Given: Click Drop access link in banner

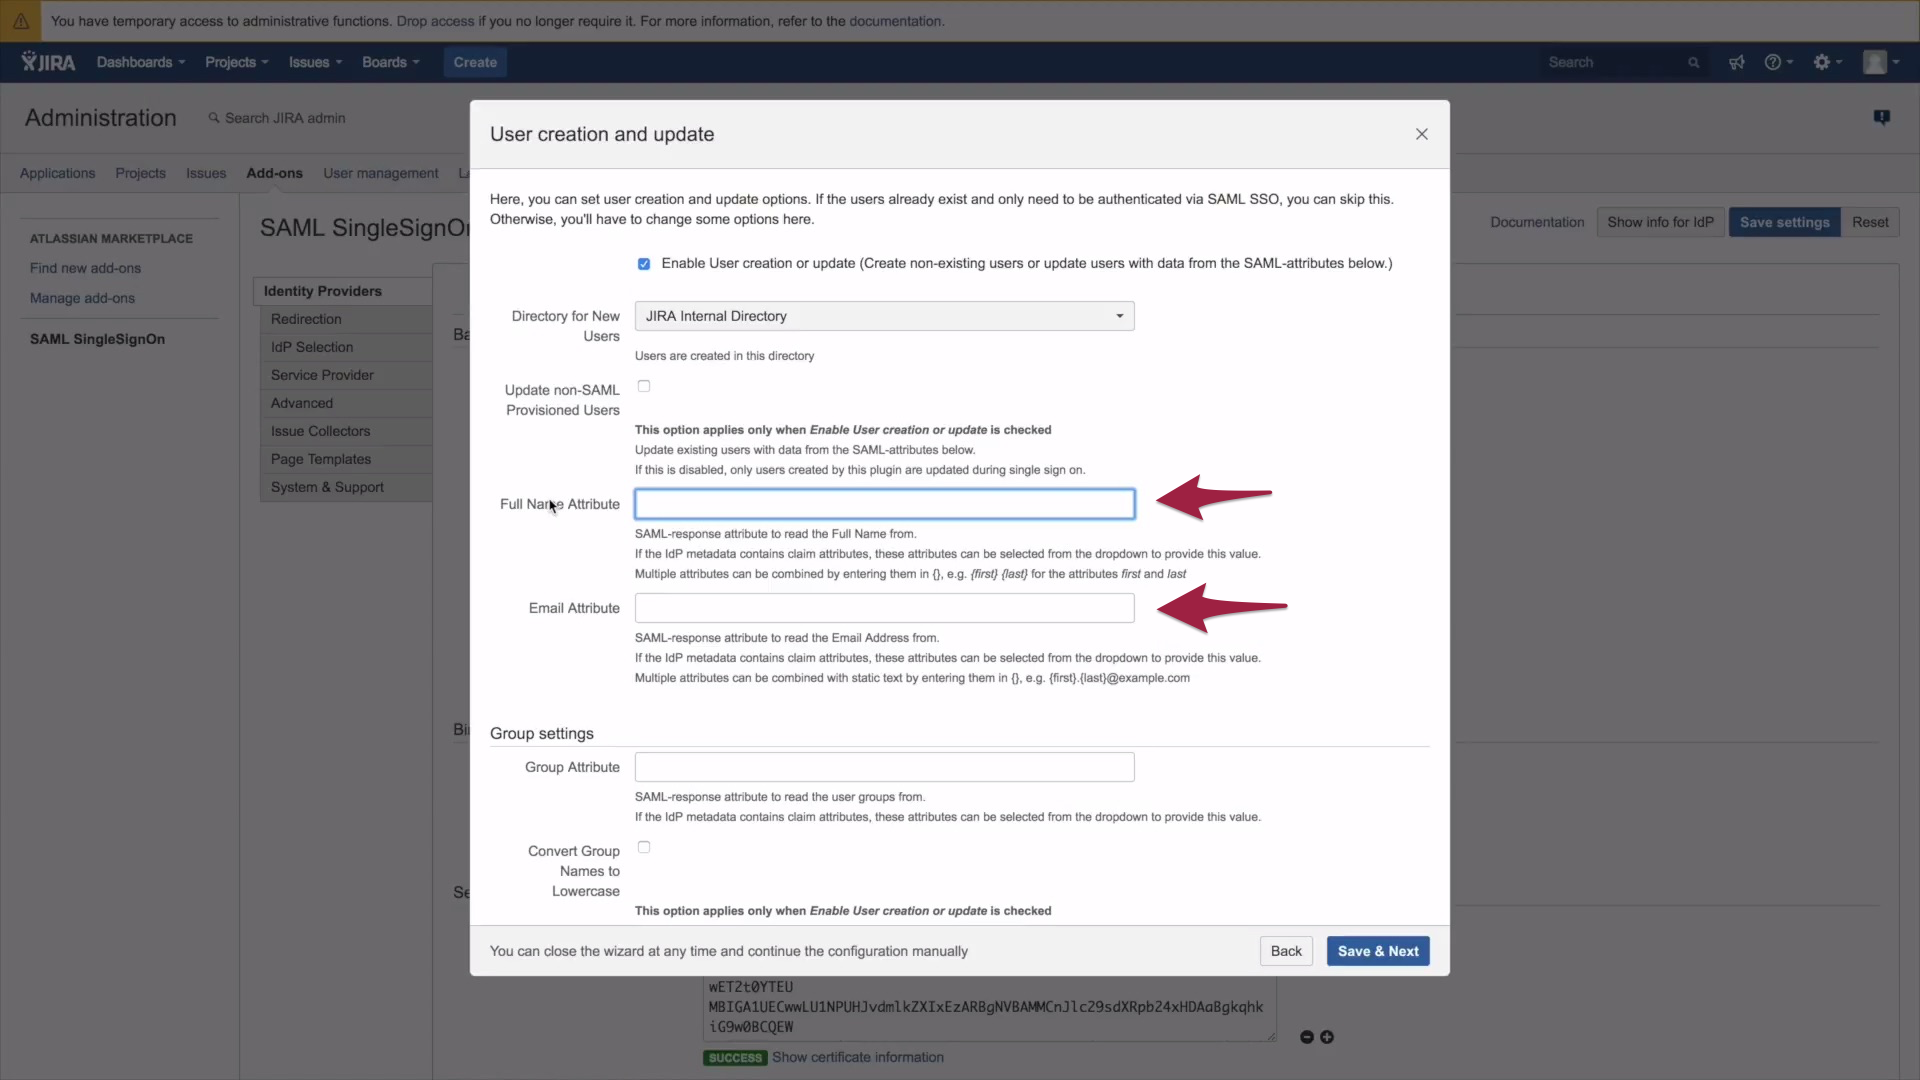Looking at the screenshot, I should (435, 21).
